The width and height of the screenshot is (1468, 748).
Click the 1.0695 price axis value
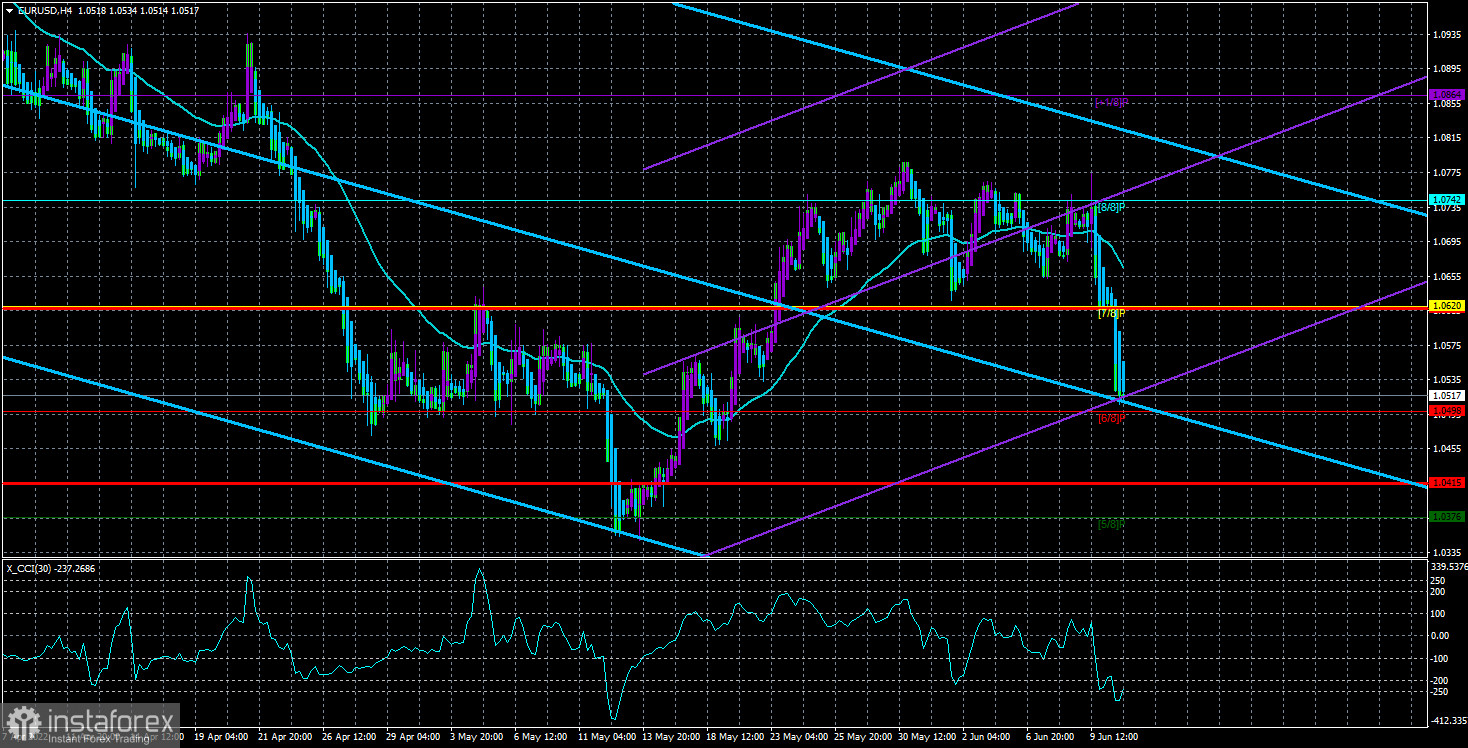1447,242
